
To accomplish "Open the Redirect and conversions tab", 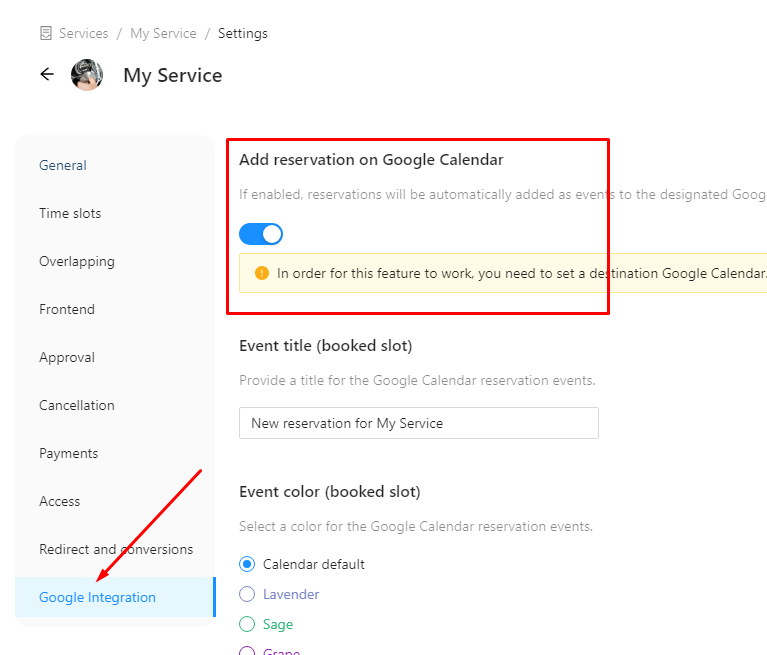I will point(116,549).
